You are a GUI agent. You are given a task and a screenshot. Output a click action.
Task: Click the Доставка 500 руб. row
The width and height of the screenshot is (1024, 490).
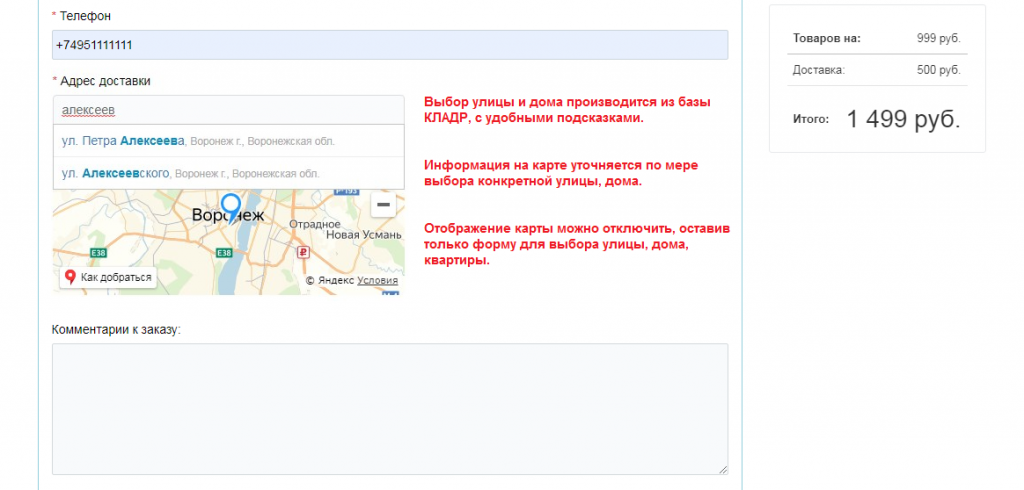pyautogui.click(x=876, y=70)
